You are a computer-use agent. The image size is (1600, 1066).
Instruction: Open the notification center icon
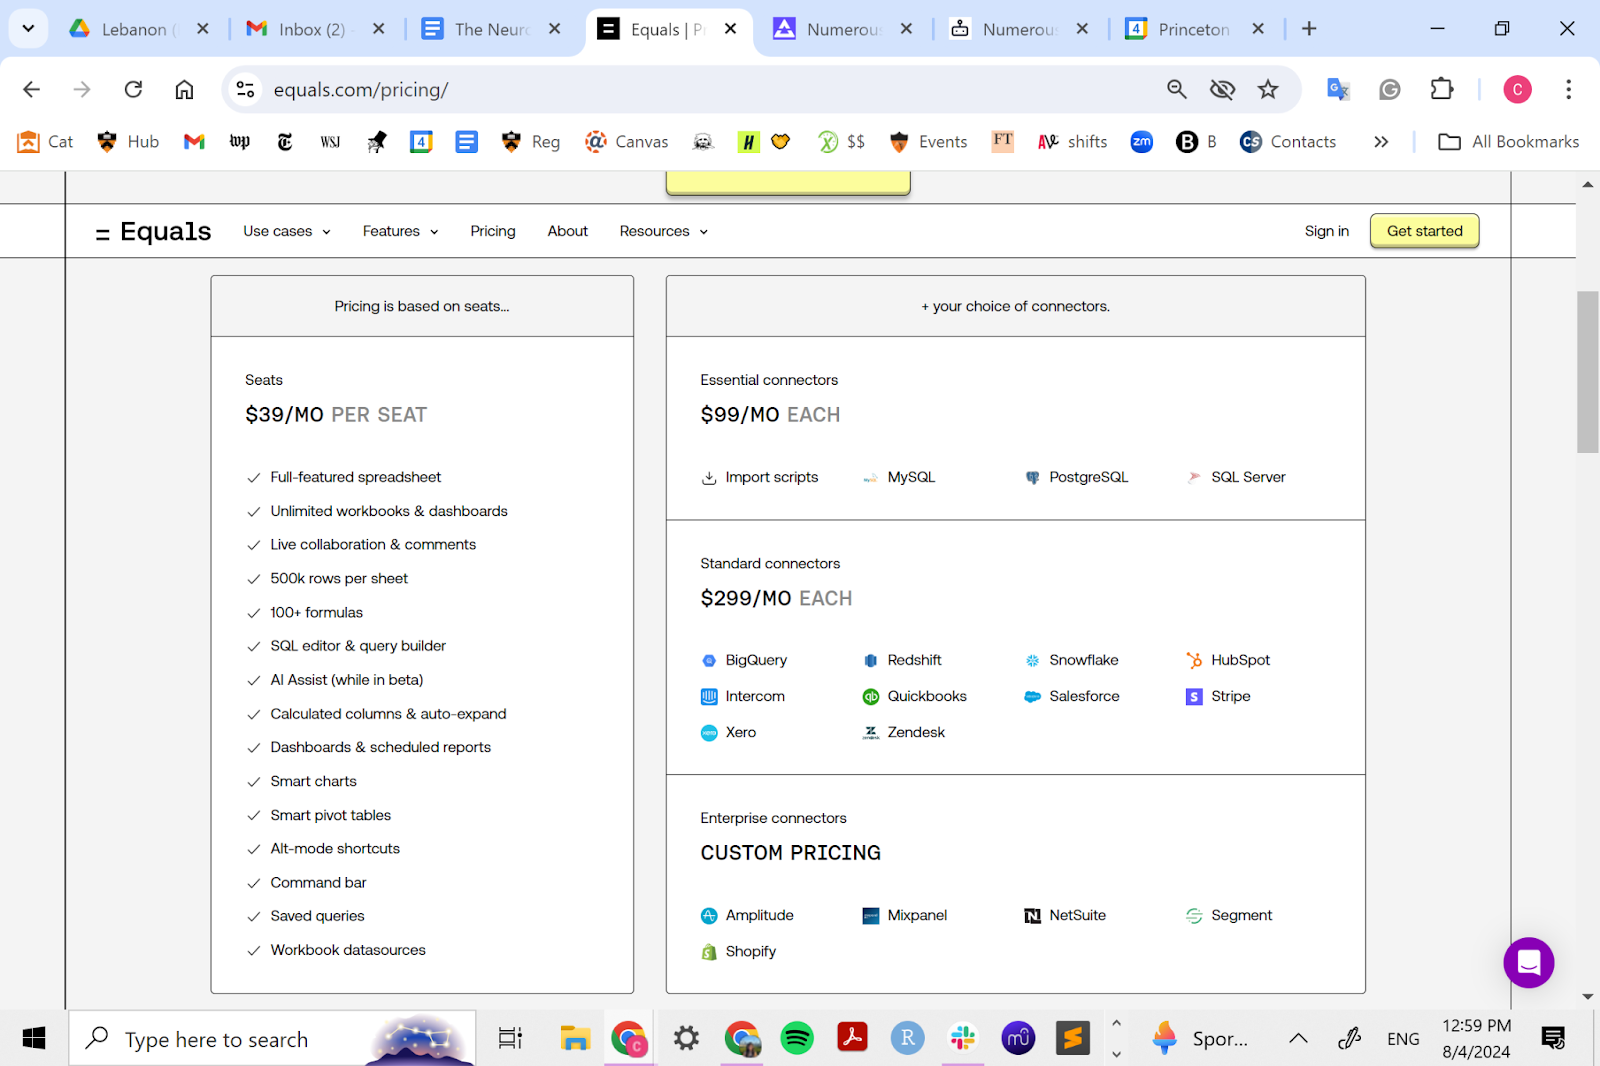tap(1553, 1038)
